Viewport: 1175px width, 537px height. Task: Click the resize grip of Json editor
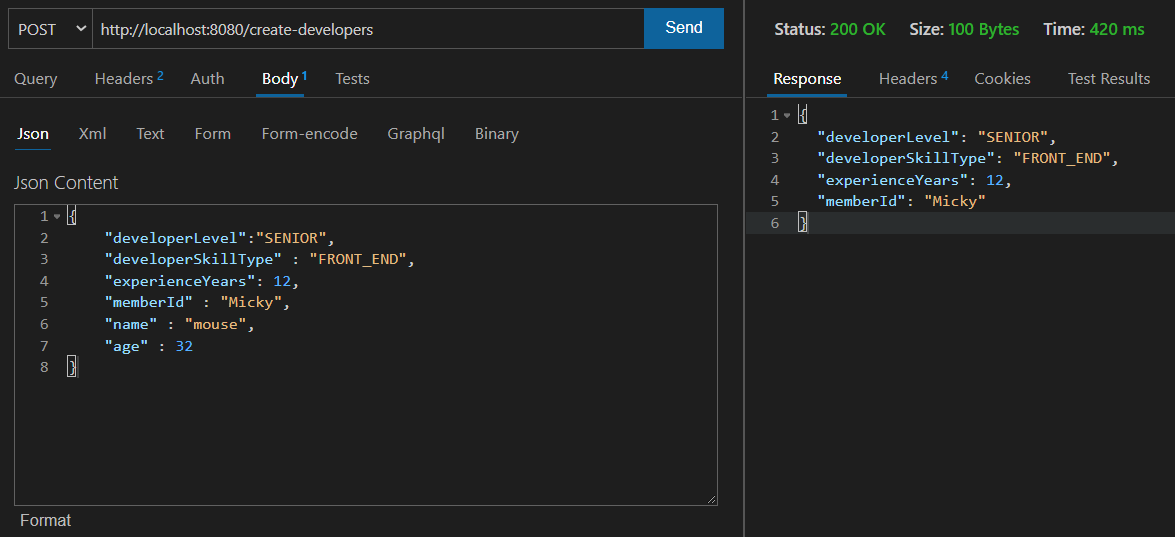pos(711,499)
